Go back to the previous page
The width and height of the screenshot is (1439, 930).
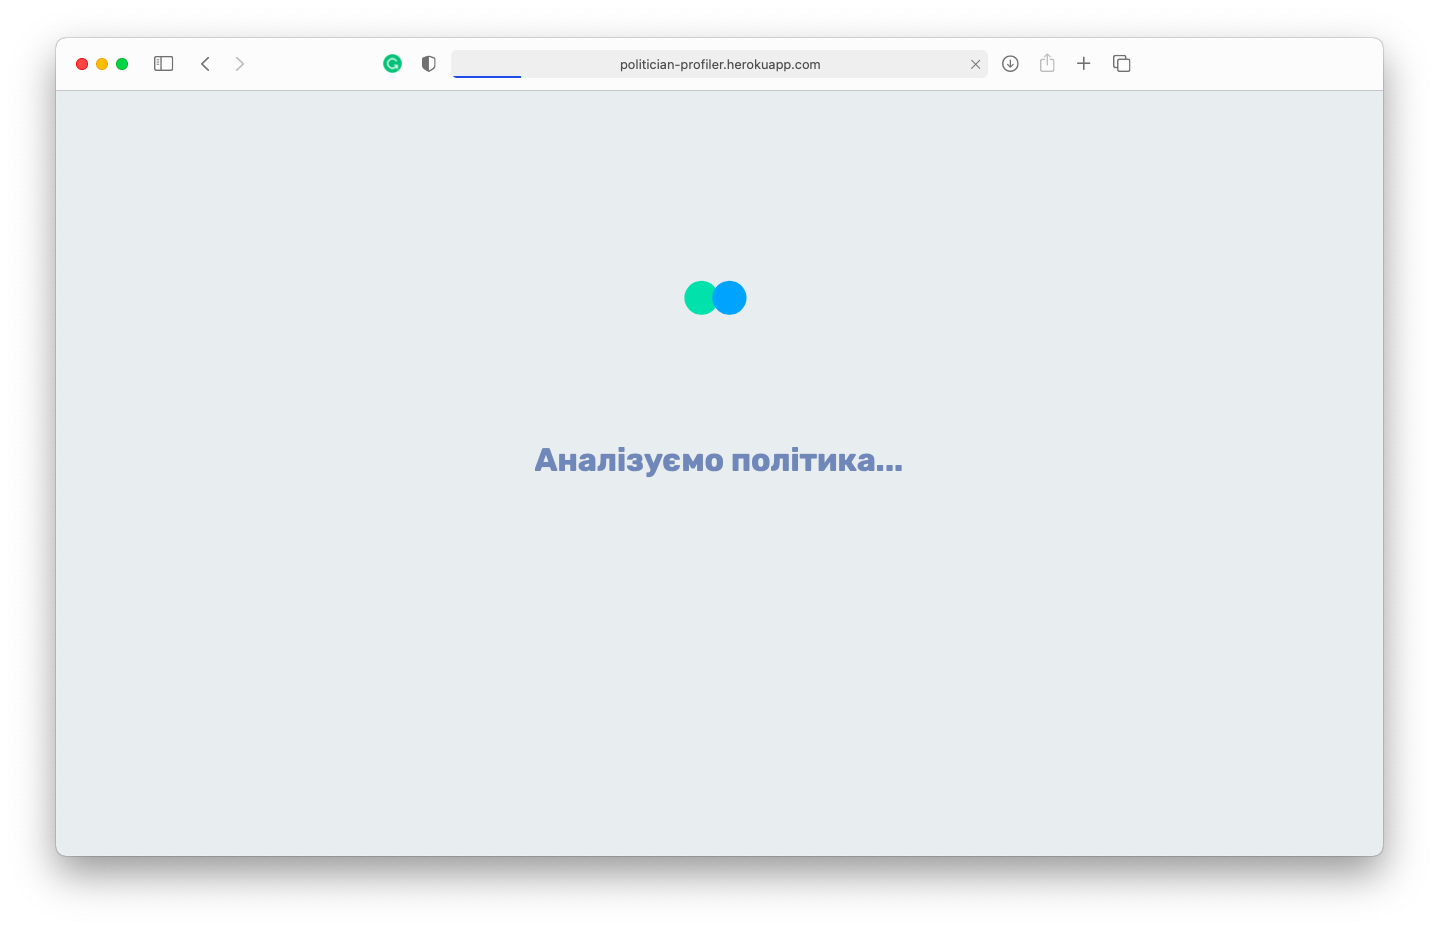pyautogui.click(x=205, y=64)
